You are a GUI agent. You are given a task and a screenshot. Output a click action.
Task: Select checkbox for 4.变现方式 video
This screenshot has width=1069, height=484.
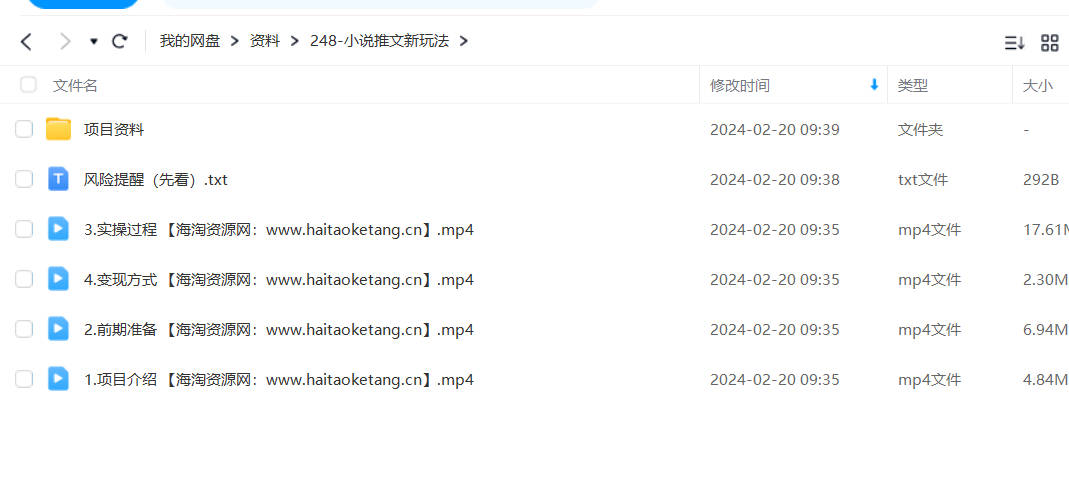pos(24,279)
